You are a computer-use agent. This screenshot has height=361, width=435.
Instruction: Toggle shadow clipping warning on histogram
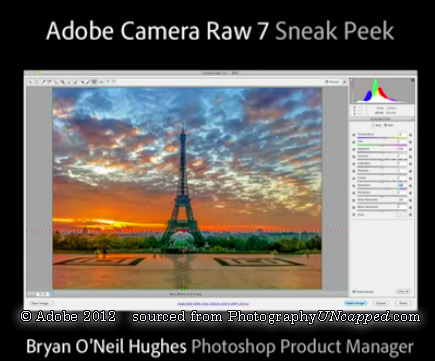tap(352, 80)
